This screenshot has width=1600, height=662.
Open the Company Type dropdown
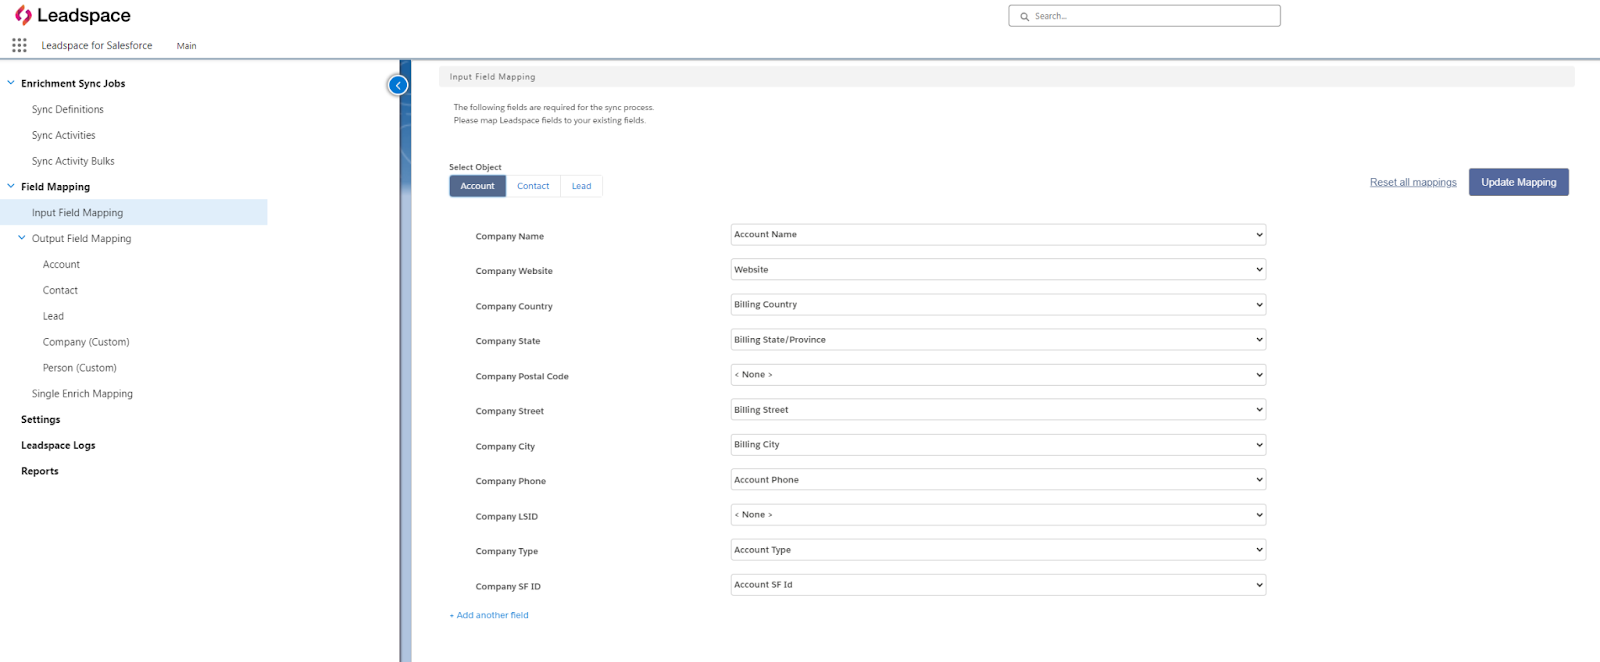[x=998, y=550]
